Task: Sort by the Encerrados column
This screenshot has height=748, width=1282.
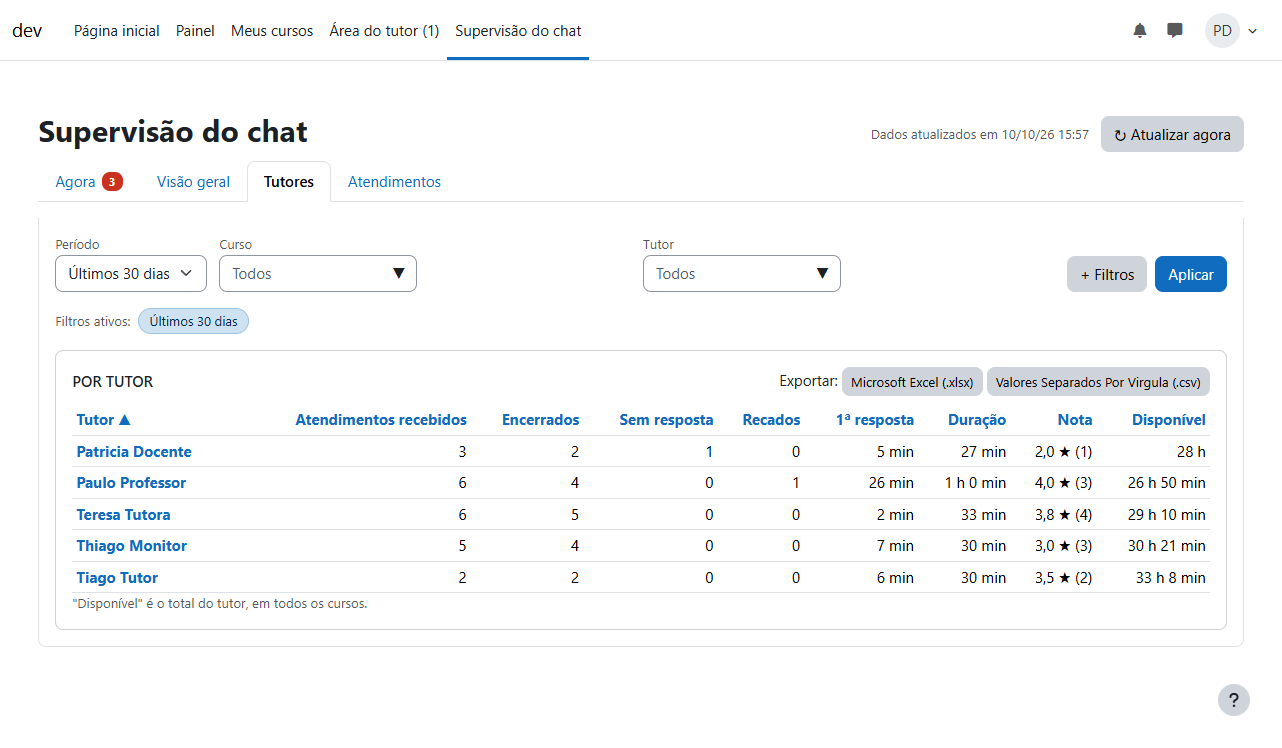Action: tap(540, 420)
